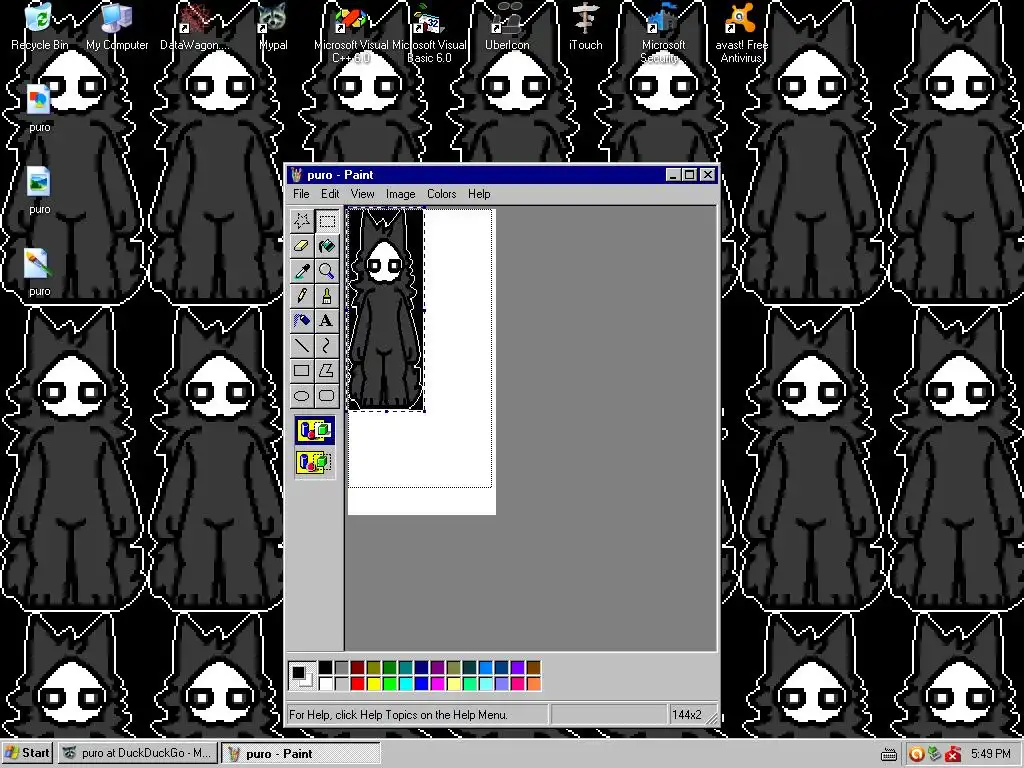Open the Edit menu
The image size is (1024, 768).
coord(330,194)
